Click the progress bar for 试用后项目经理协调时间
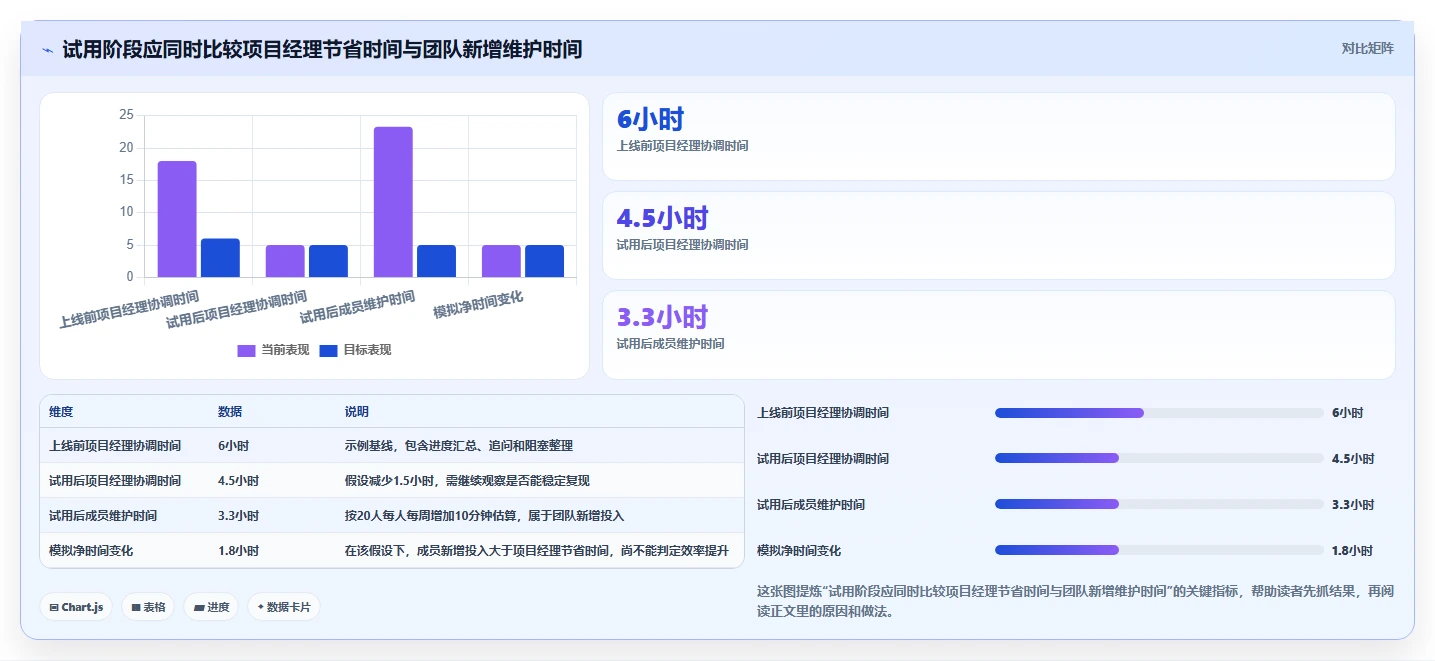1435x661 pixels. [1159, 459]
